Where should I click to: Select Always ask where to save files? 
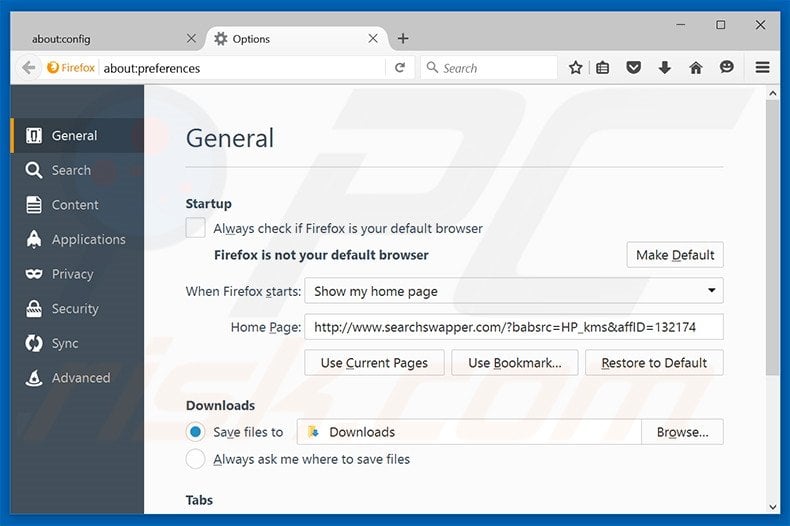point(195,459)
